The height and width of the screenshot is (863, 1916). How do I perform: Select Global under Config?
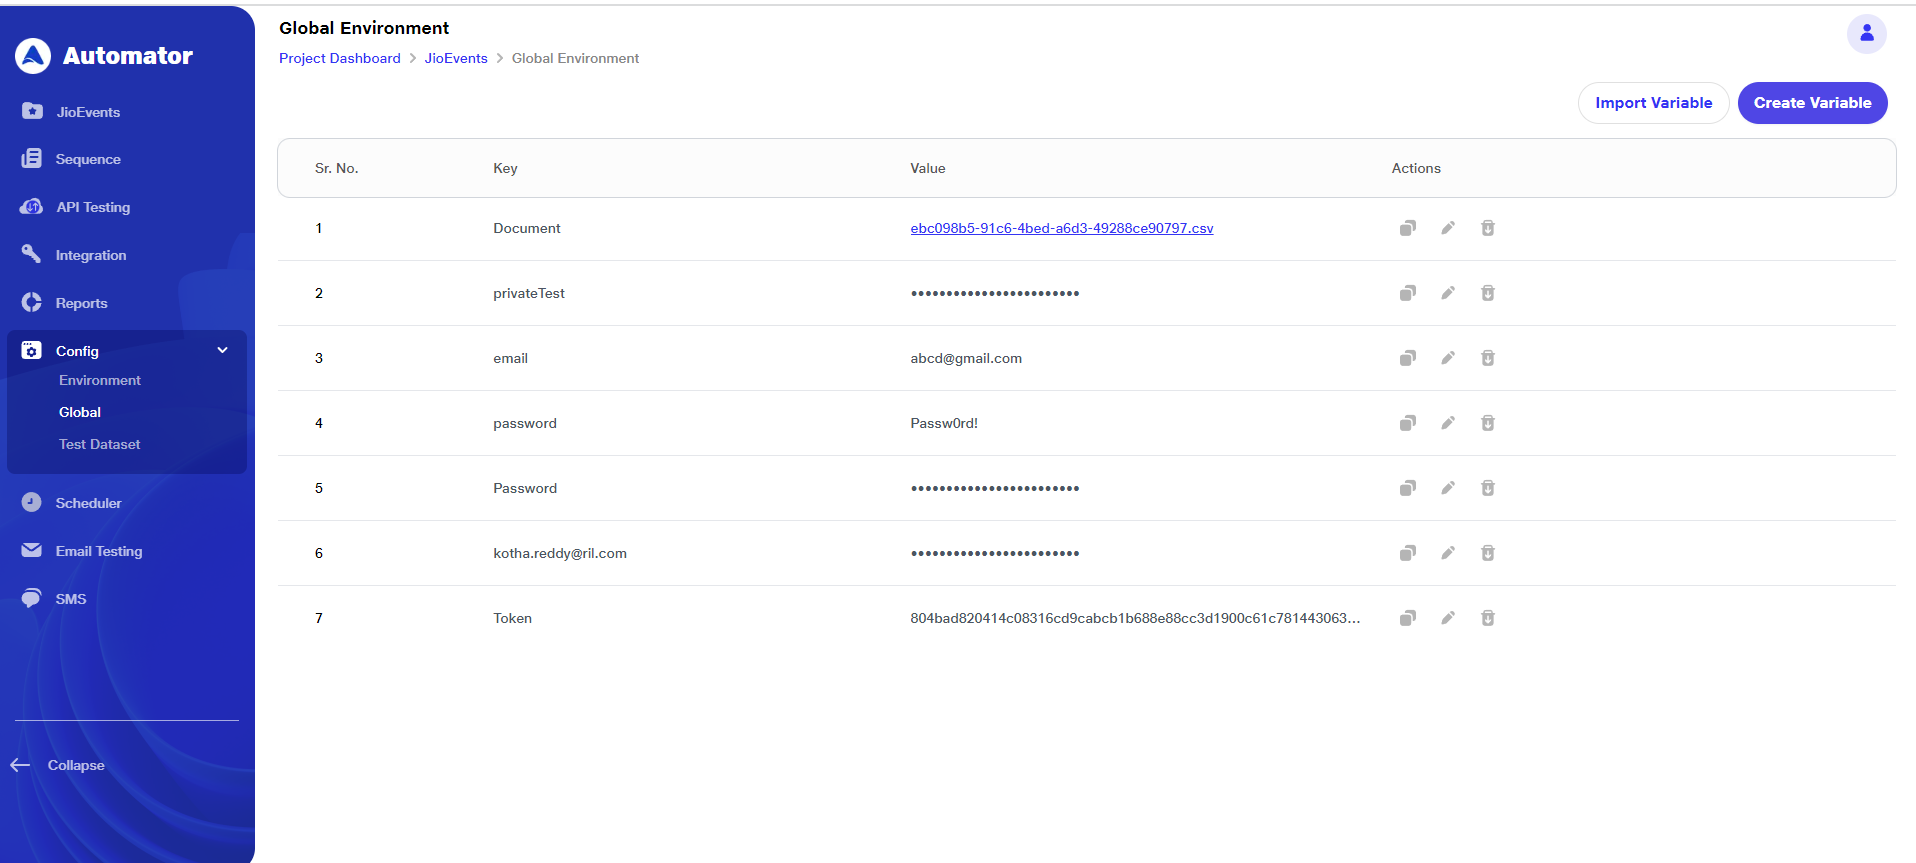tap(80, 412)
